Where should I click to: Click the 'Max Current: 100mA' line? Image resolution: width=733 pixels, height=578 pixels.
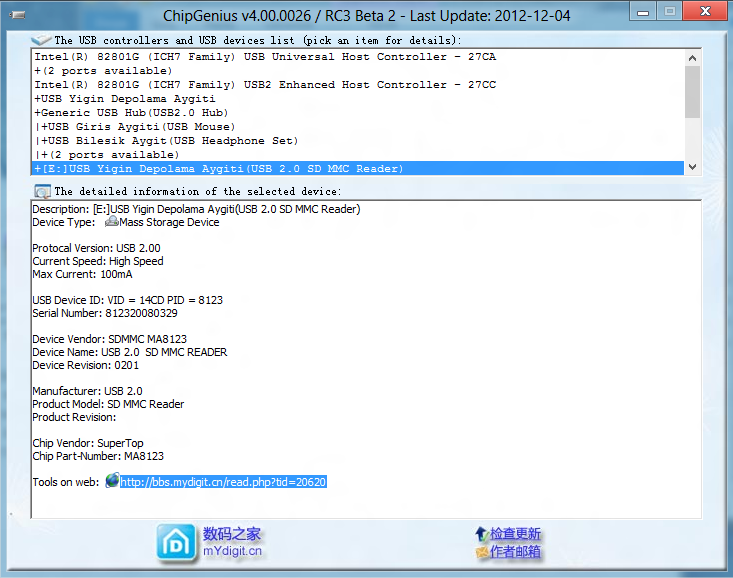tap(82, 274)
